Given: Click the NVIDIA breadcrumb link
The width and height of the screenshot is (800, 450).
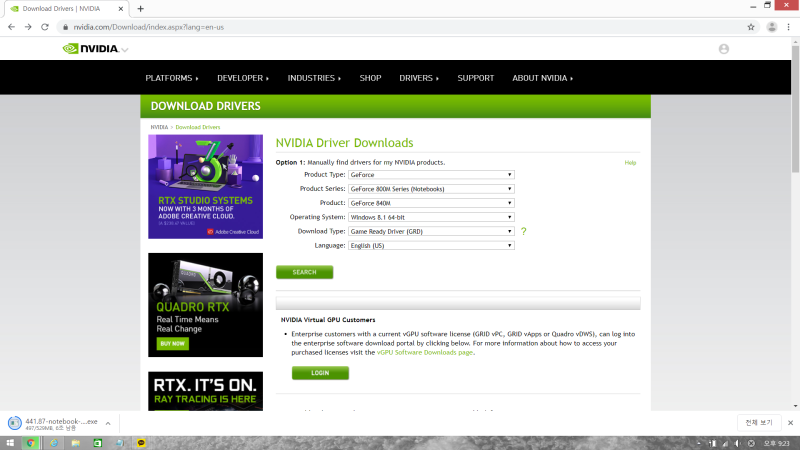Looking at the screenshot, I should coord(159,127).
